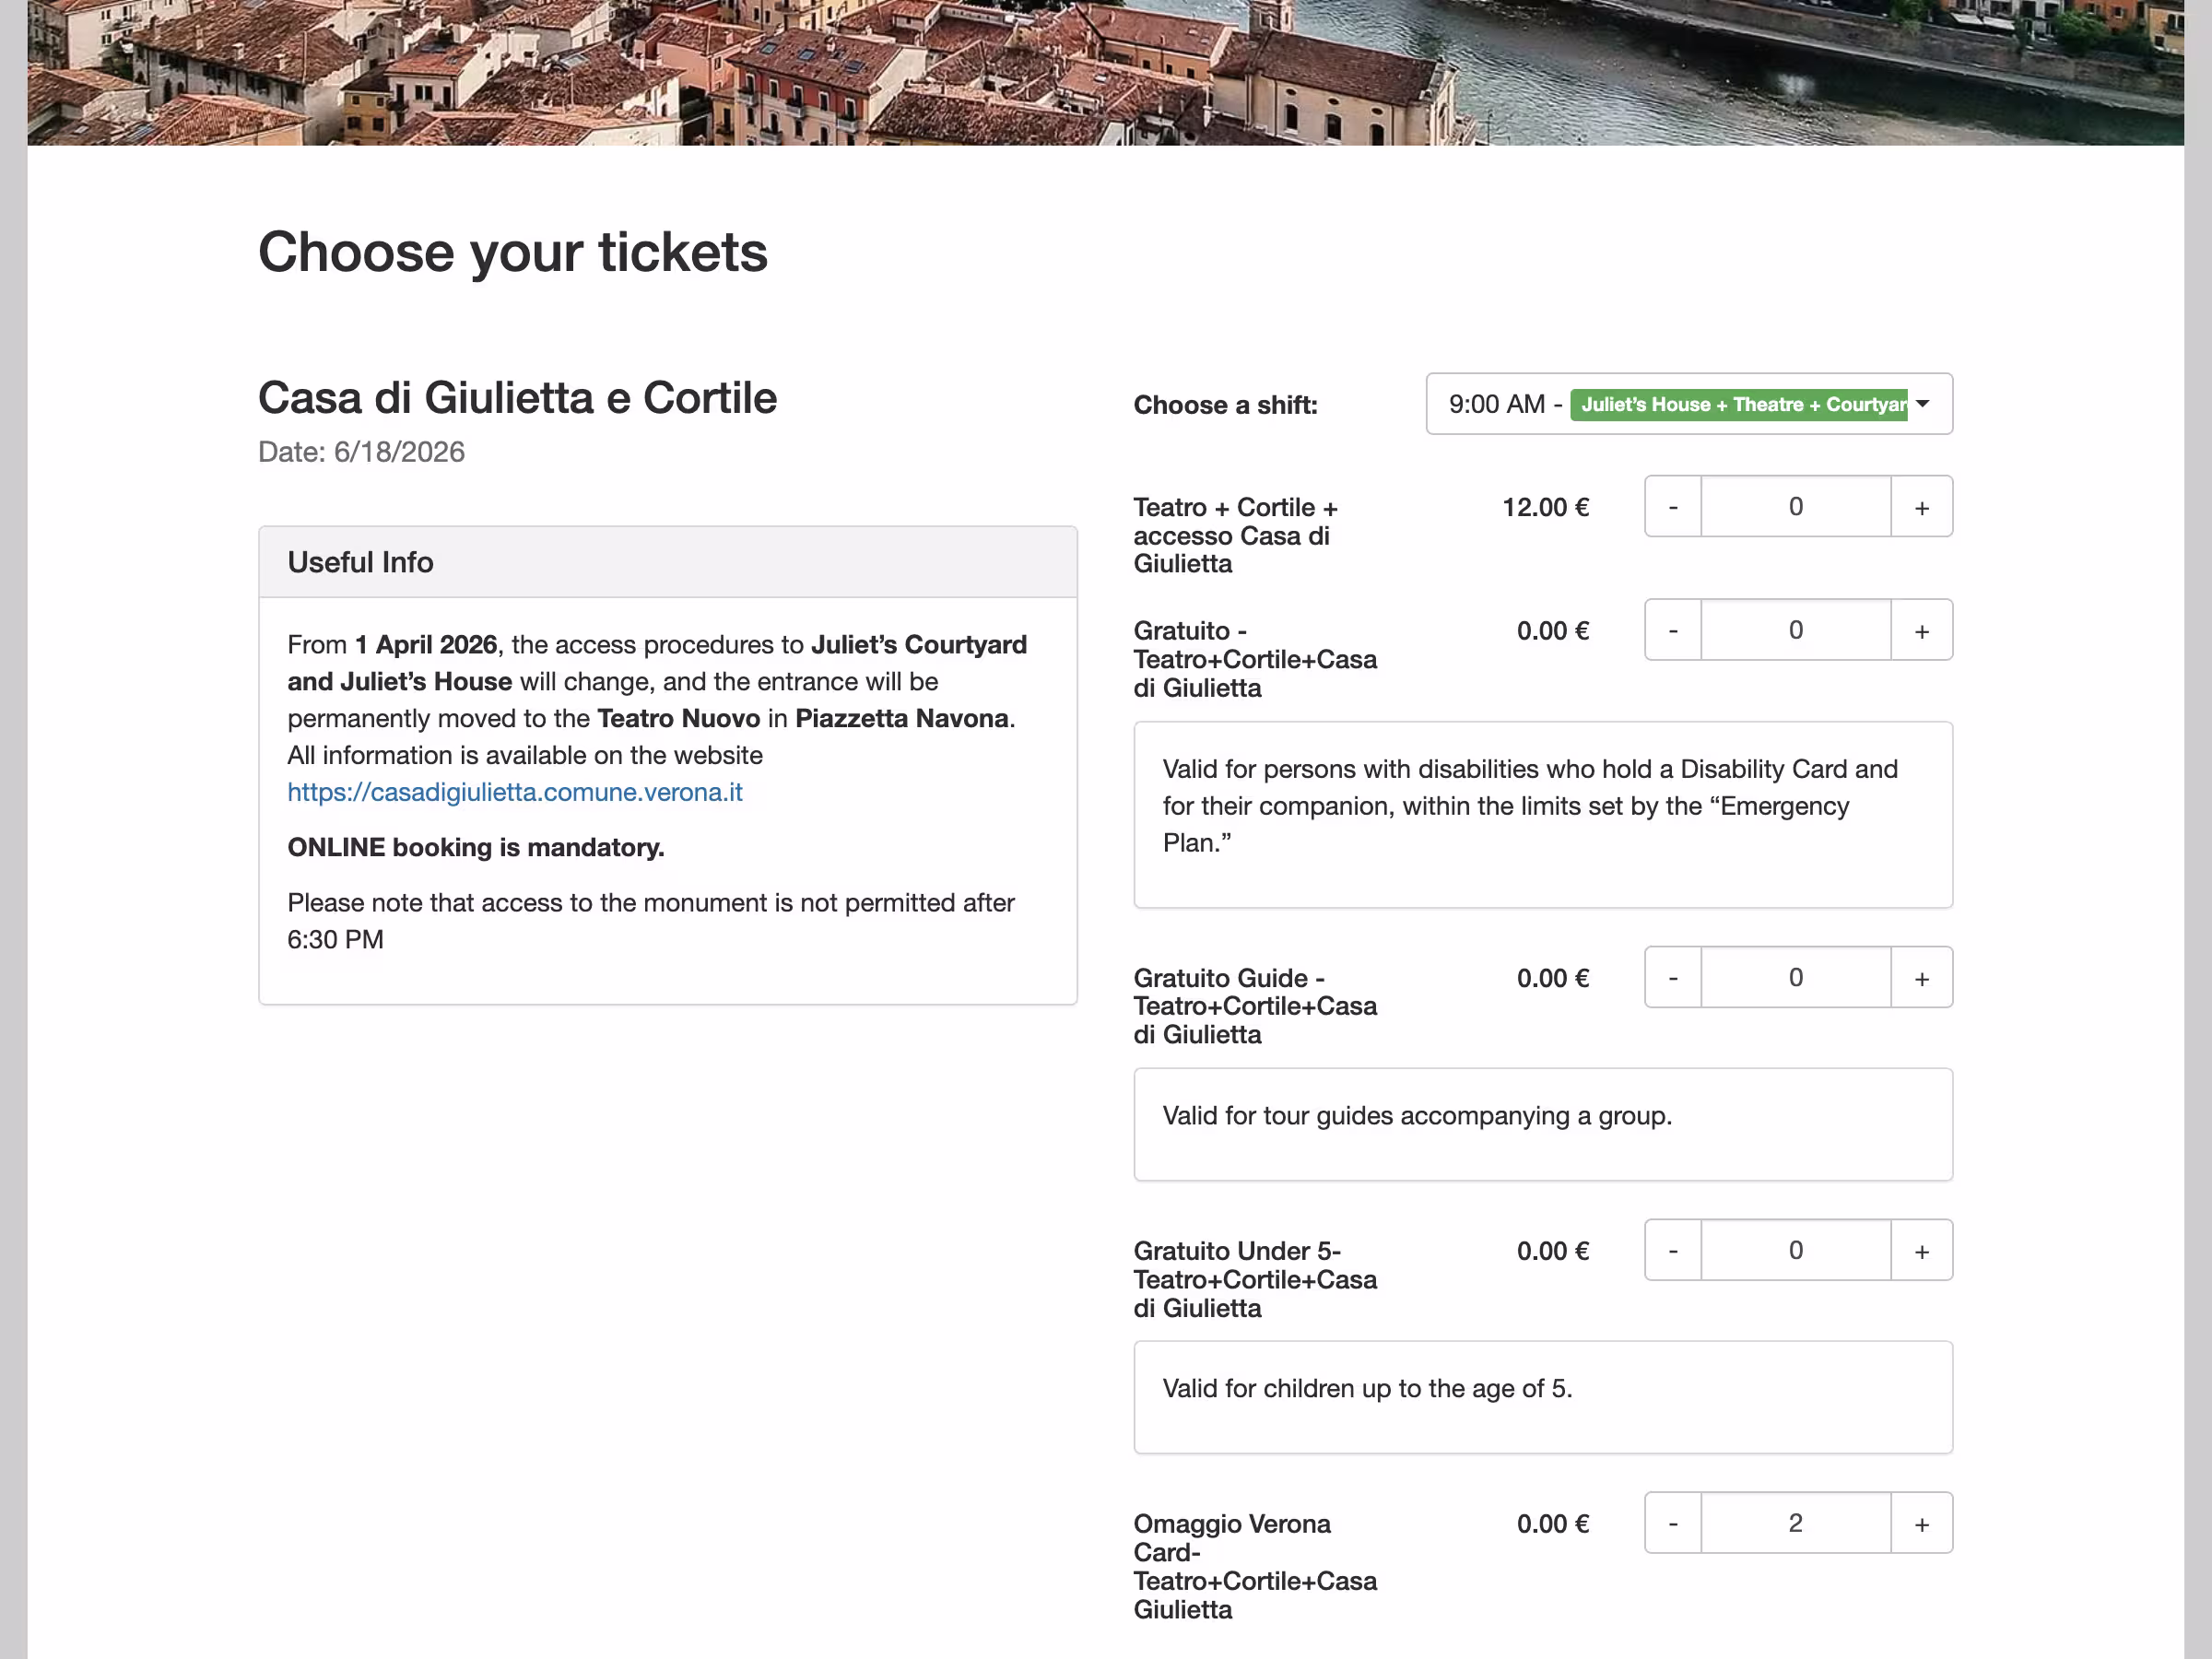Viewport: 2212px width, 1659px height.
Task: Open the Choose a shift dropdown
Action: (1689, 404)
